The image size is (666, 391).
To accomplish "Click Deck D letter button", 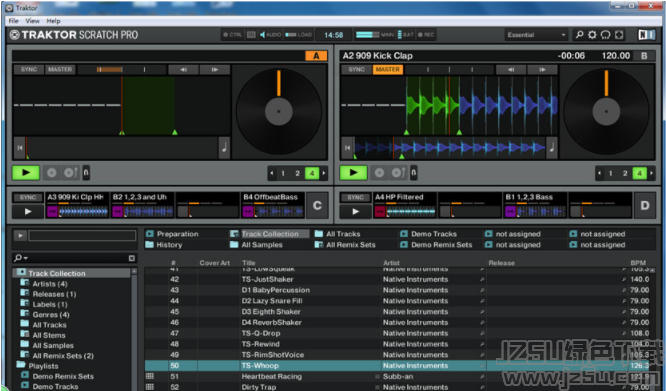I will click(645, 205).
